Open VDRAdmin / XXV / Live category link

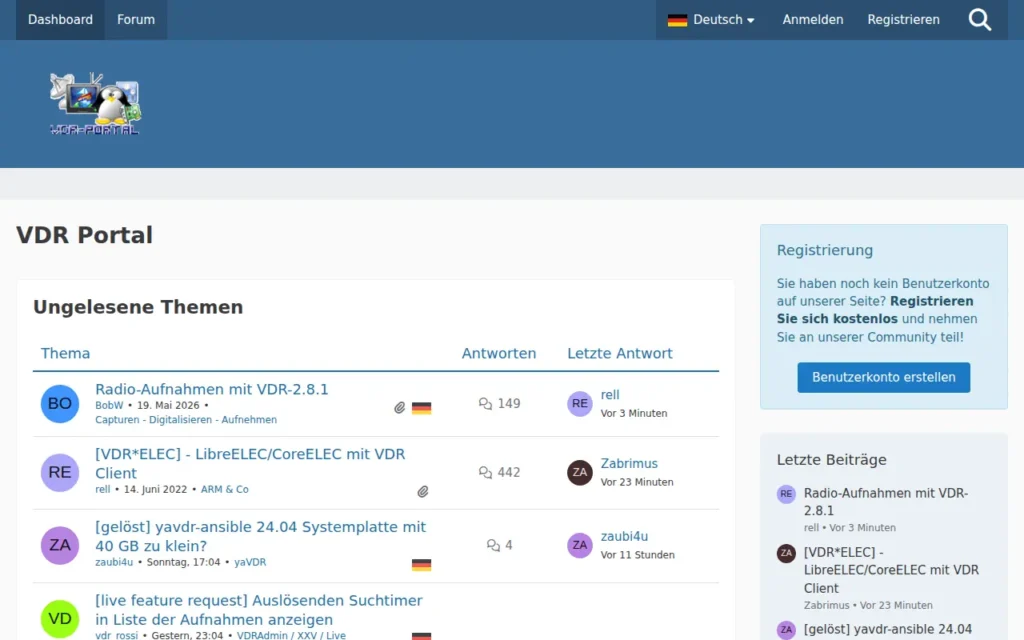pos(291,635)
